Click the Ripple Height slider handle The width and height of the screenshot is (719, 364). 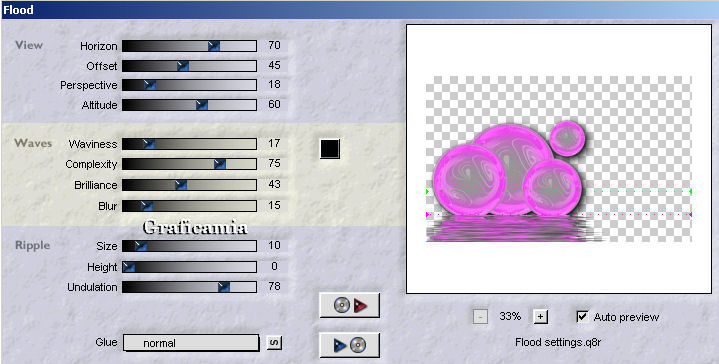pyautogui.click(x=129, y=267)
